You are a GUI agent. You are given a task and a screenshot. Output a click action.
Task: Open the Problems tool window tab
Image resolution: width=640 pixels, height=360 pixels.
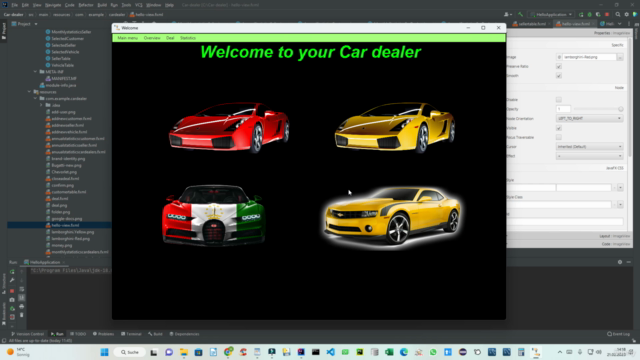pyautogui.click(x=103, y=334)
